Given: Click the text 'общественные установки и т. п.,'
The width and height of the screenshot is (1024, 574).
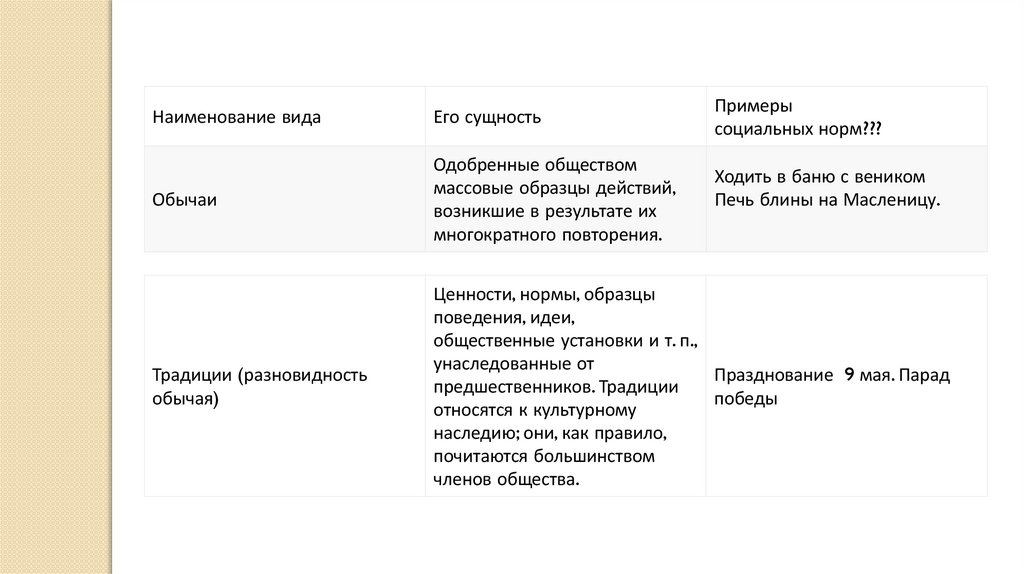Looking at the screenshot, I should coord(566,341).
